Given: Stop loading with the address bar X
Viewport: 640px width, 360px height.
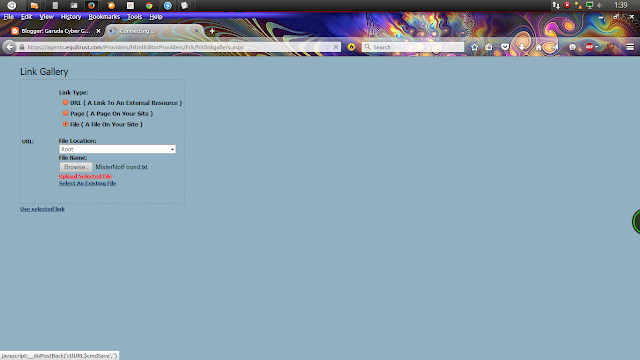Looking at the screenshot, I should click(x=336, y=47).
